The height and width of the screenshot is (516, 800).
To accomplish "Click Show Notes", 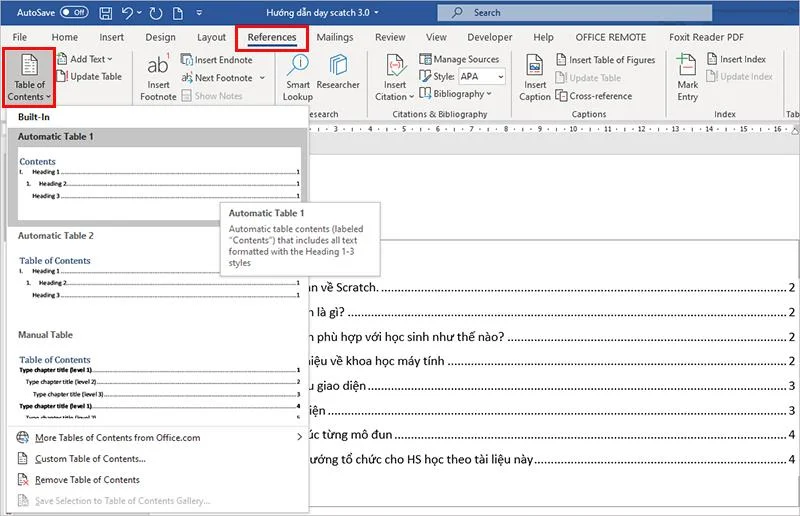I will click(212, 96).
